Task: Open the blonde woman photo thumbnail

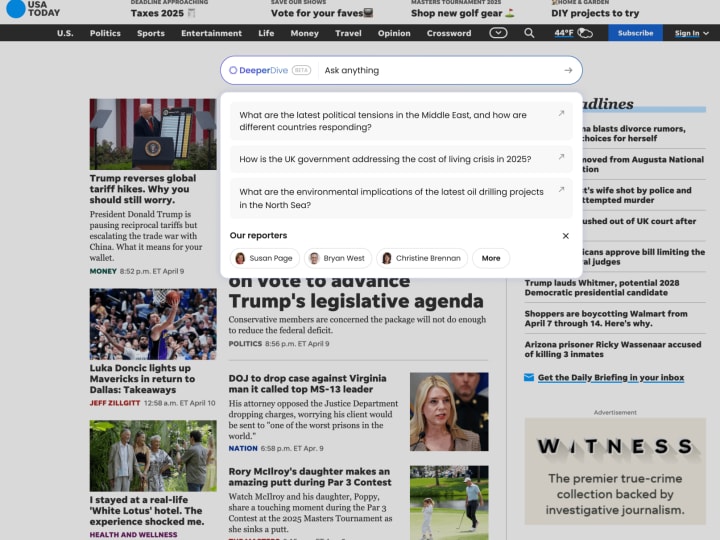Action: [x=449, y=411]
